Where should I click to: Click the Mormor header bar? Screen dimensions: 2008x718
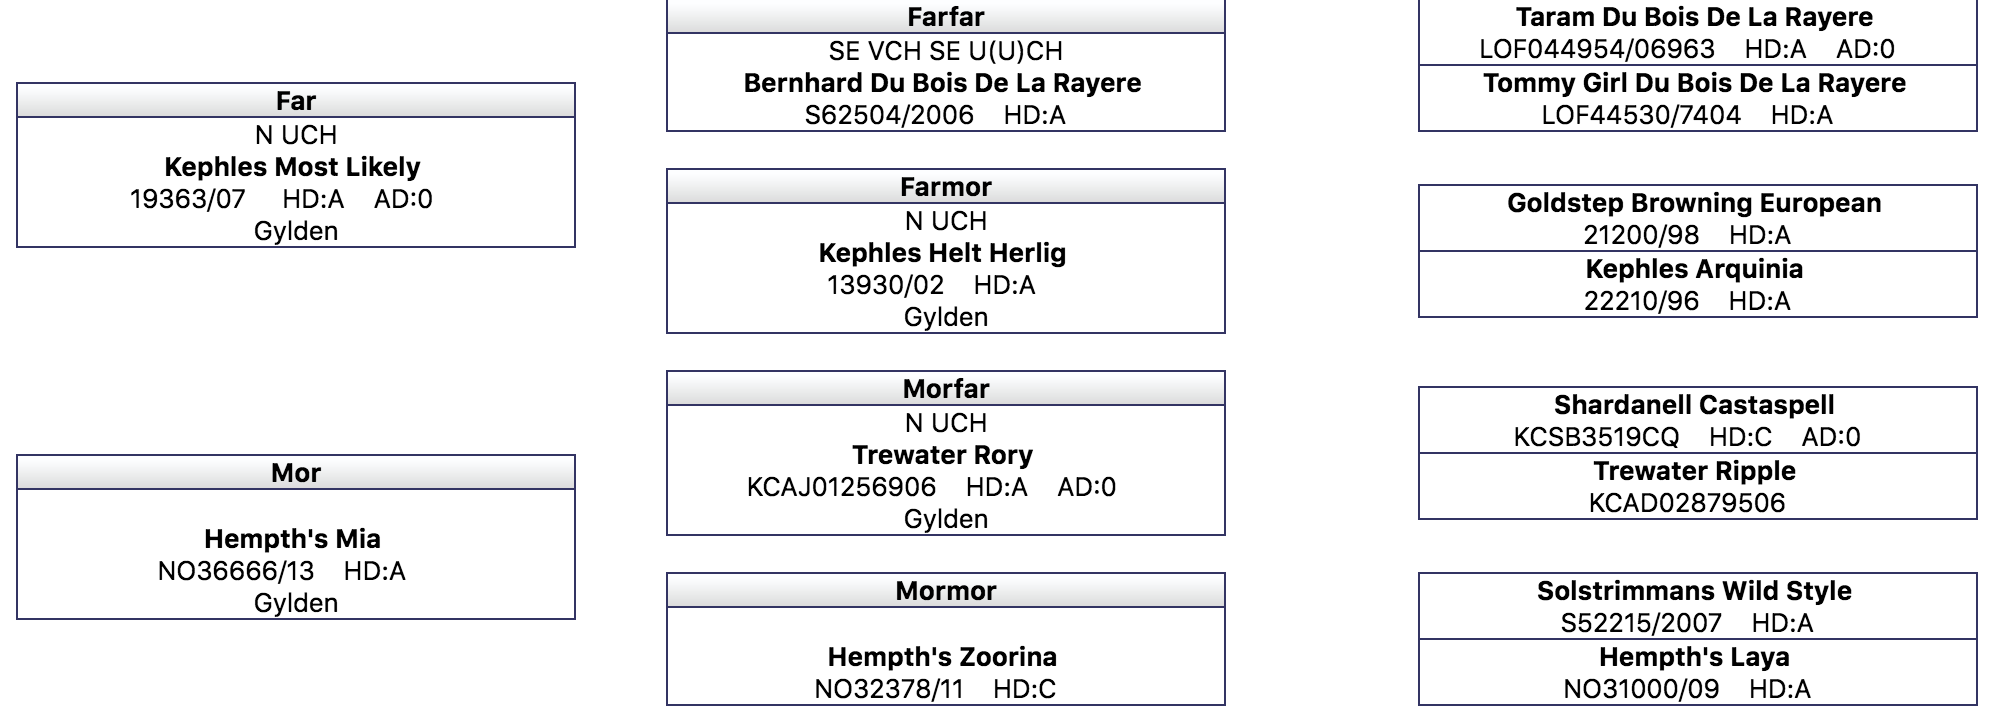point(946,591)
